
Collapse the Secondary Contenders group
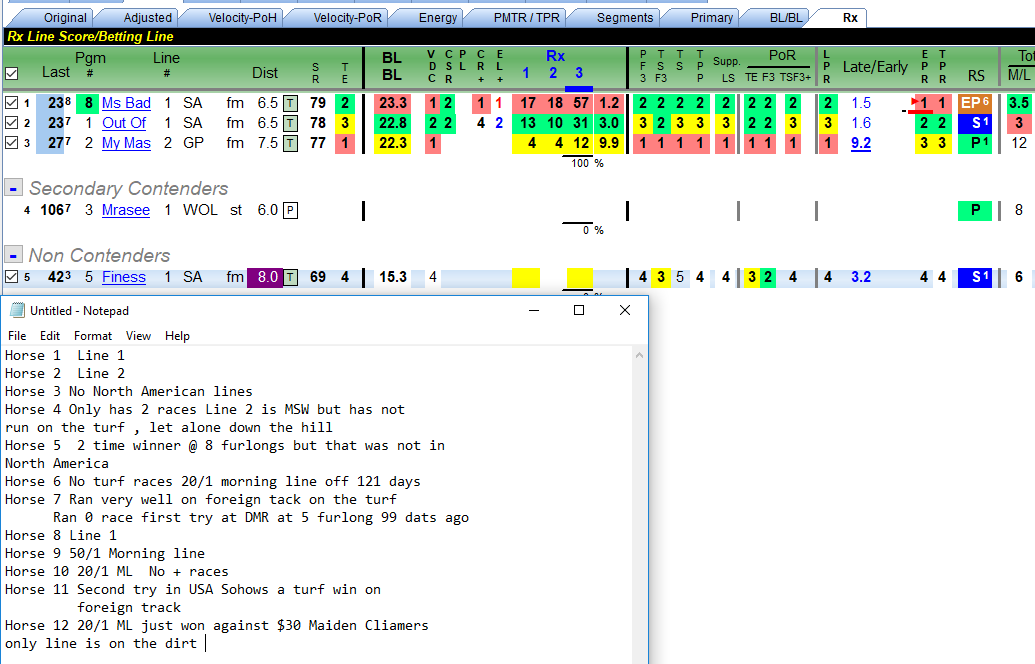click(13, 188)
